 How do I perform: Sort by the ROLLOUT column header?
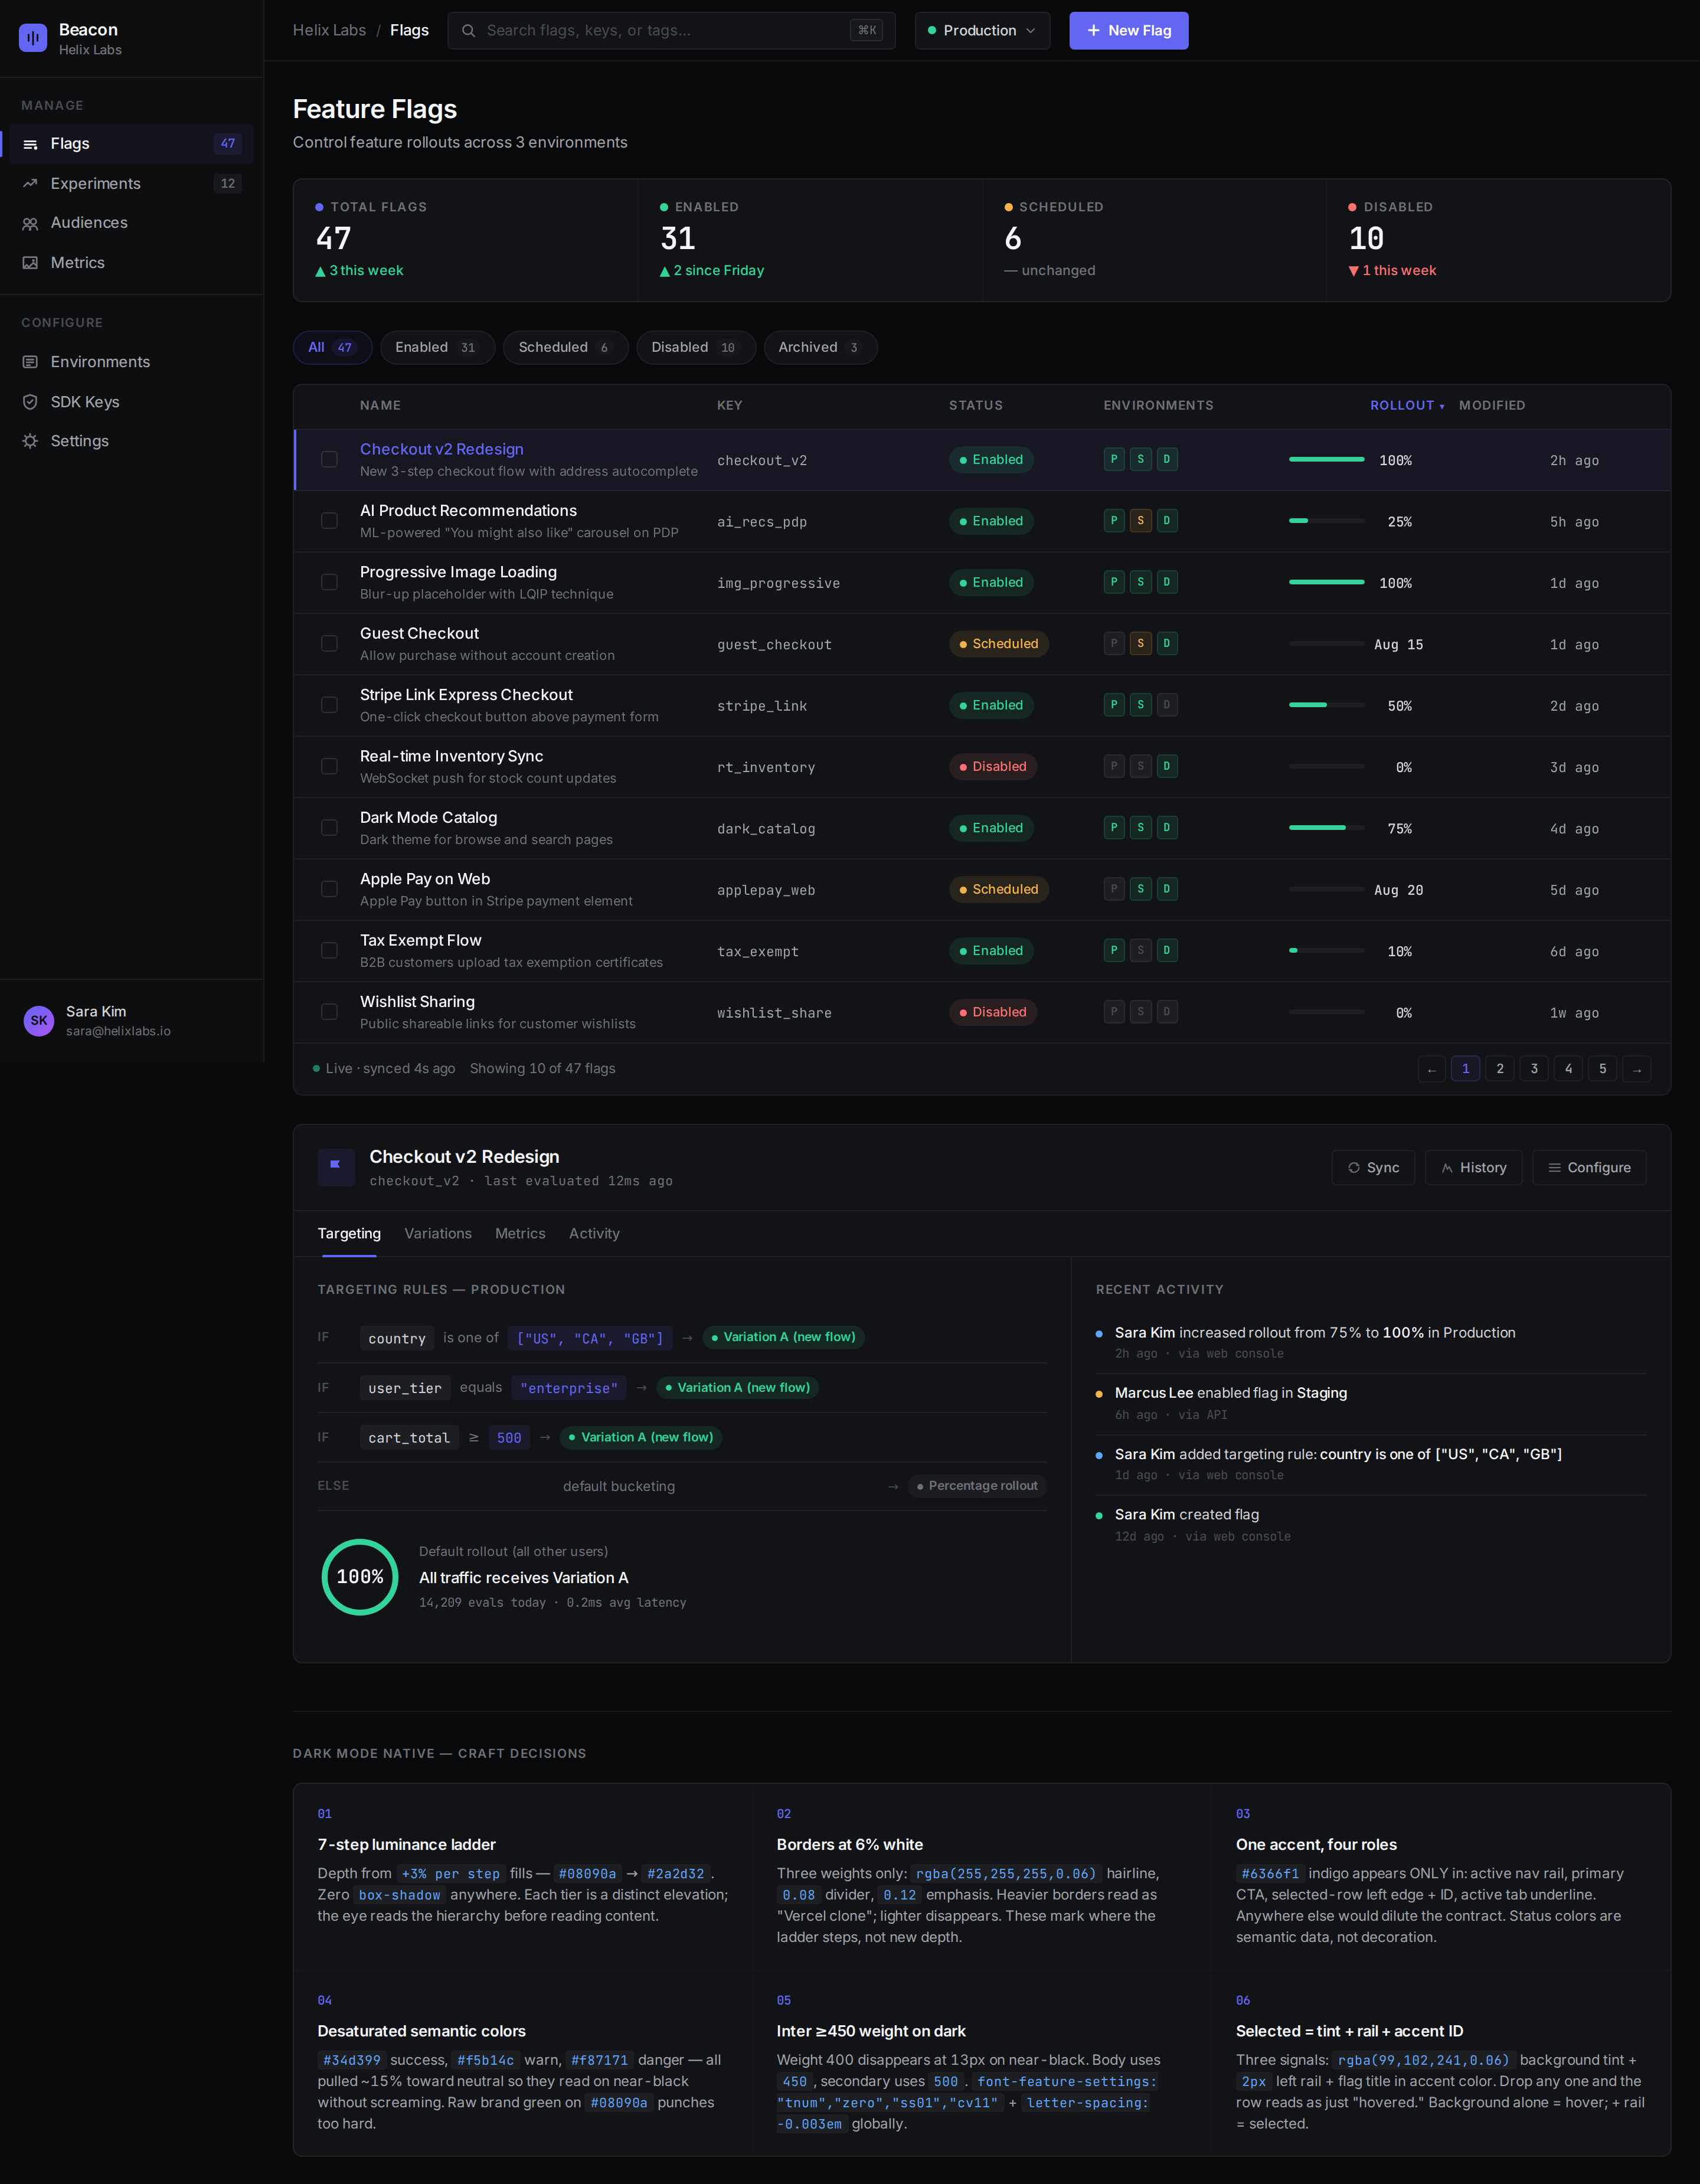[x=1407, y=406]
